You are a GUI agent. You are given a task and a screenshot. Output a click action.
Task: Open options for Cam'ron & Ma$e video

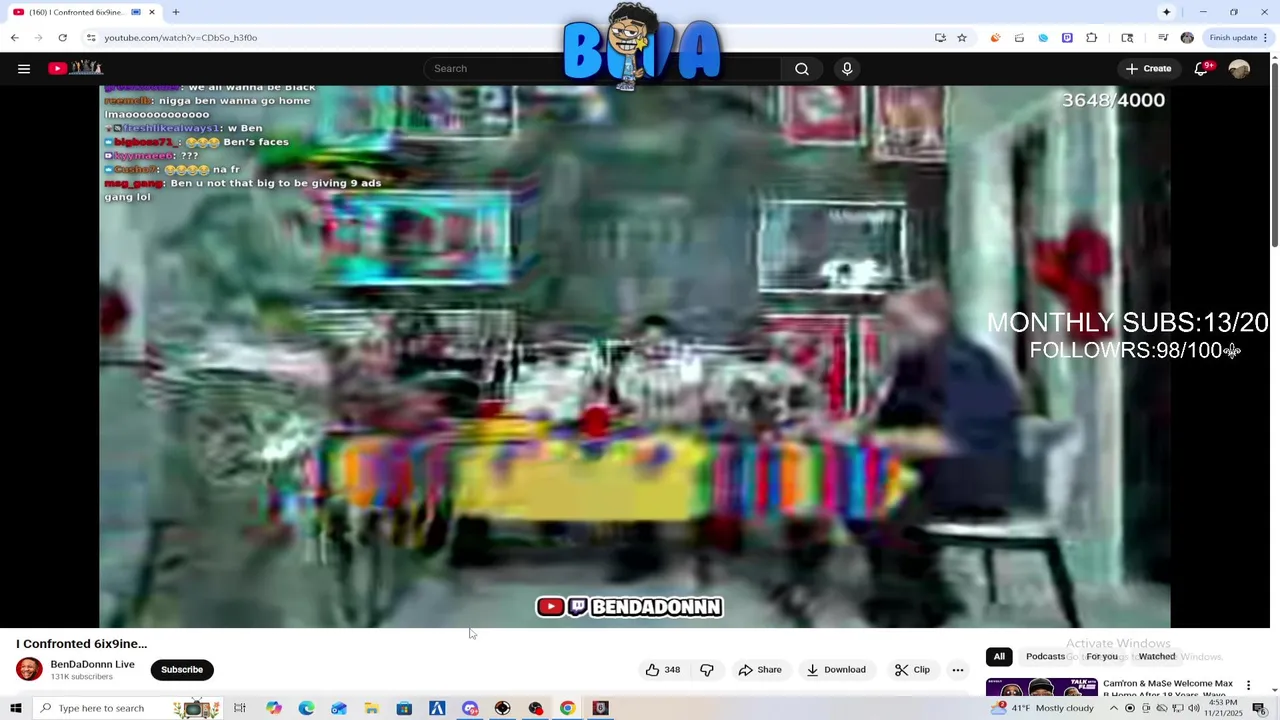[1248, 686]
